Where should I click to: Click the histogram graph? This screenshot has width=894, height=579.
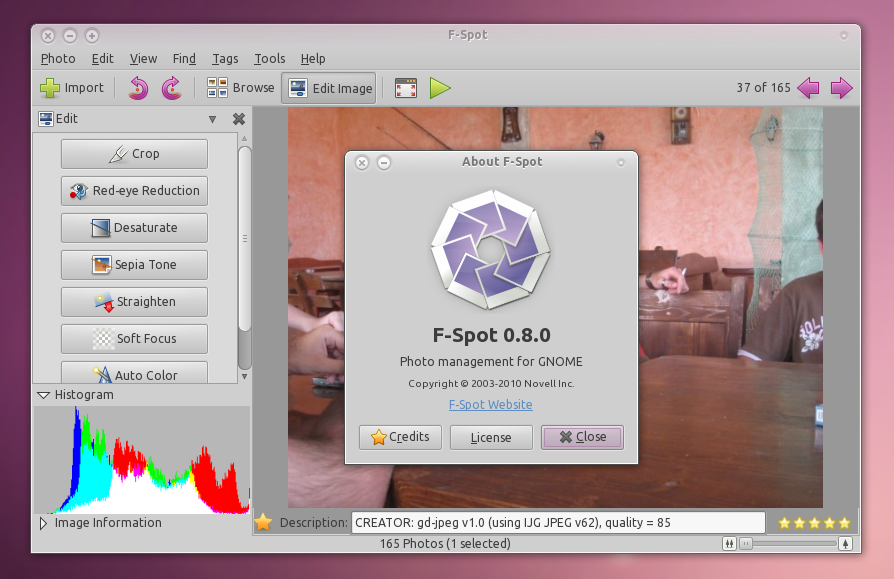pyautogui.click(x=142, y=460)
